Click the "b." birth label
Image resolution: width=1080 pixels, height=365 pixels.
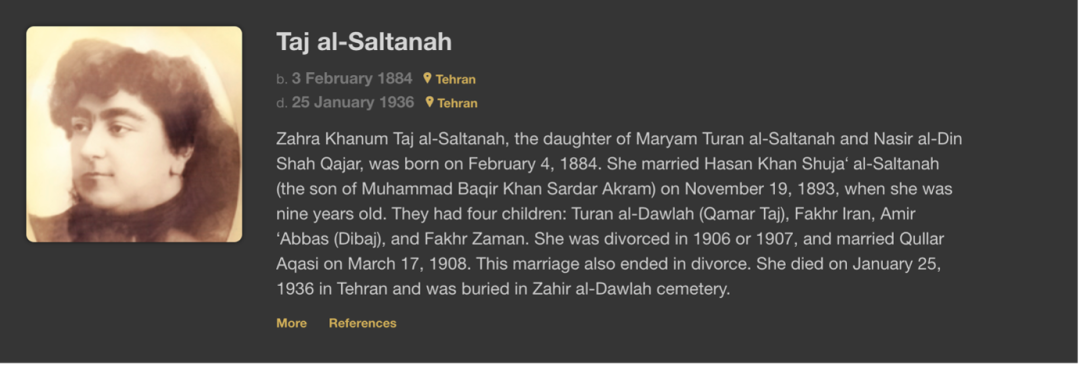pos(282,79)
